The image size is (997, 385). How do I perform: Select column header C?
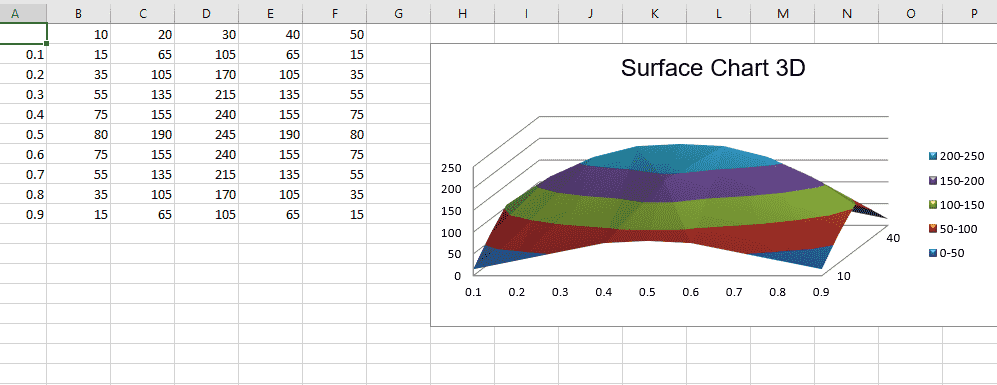(x=142, y=12)
